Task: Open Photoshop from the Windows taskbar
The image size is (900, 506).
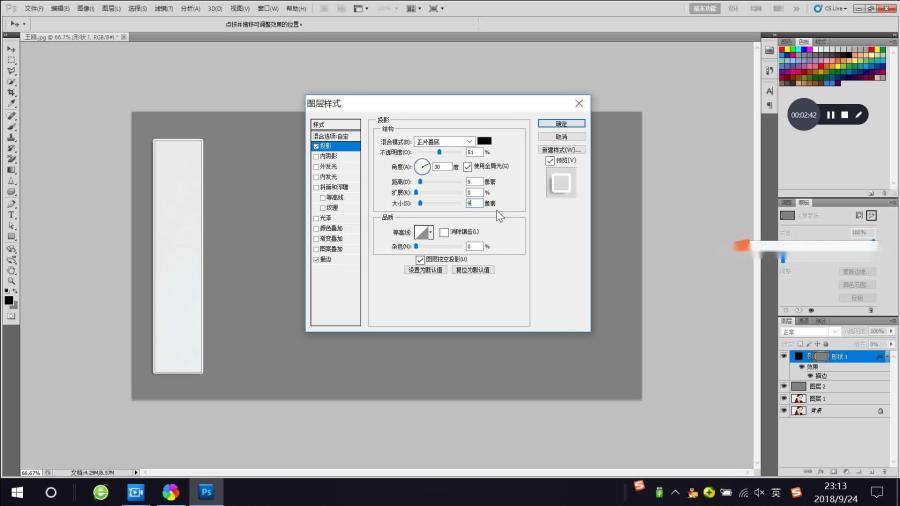Action: [206, 492]
